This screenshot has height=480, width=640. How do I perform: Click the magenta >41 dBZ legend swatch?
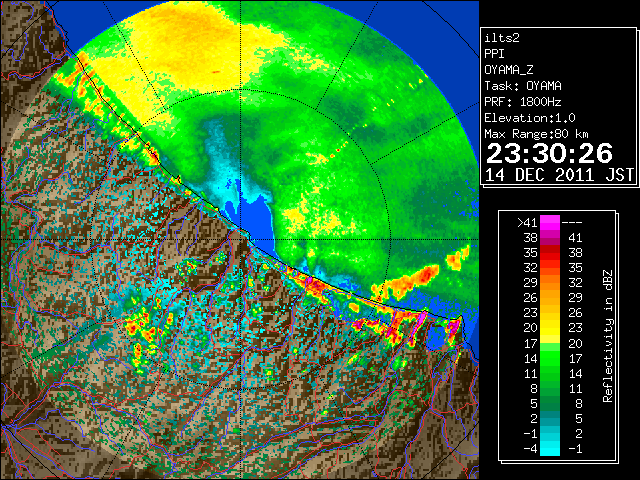coord(550,222)
